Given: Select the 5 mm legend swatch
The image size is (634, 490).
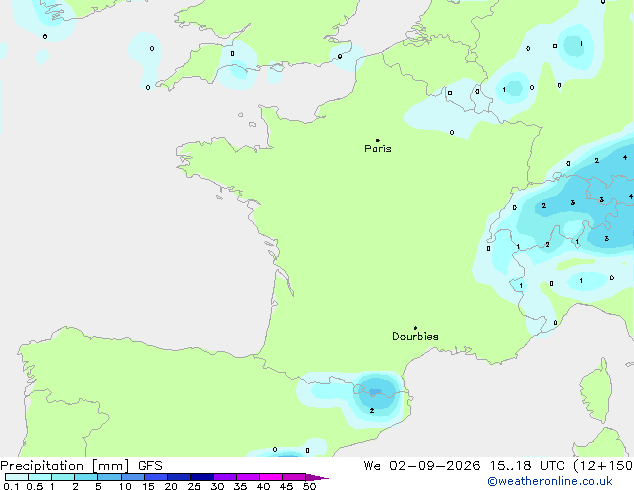Looking at the screenshot, I should coord(110,477).
